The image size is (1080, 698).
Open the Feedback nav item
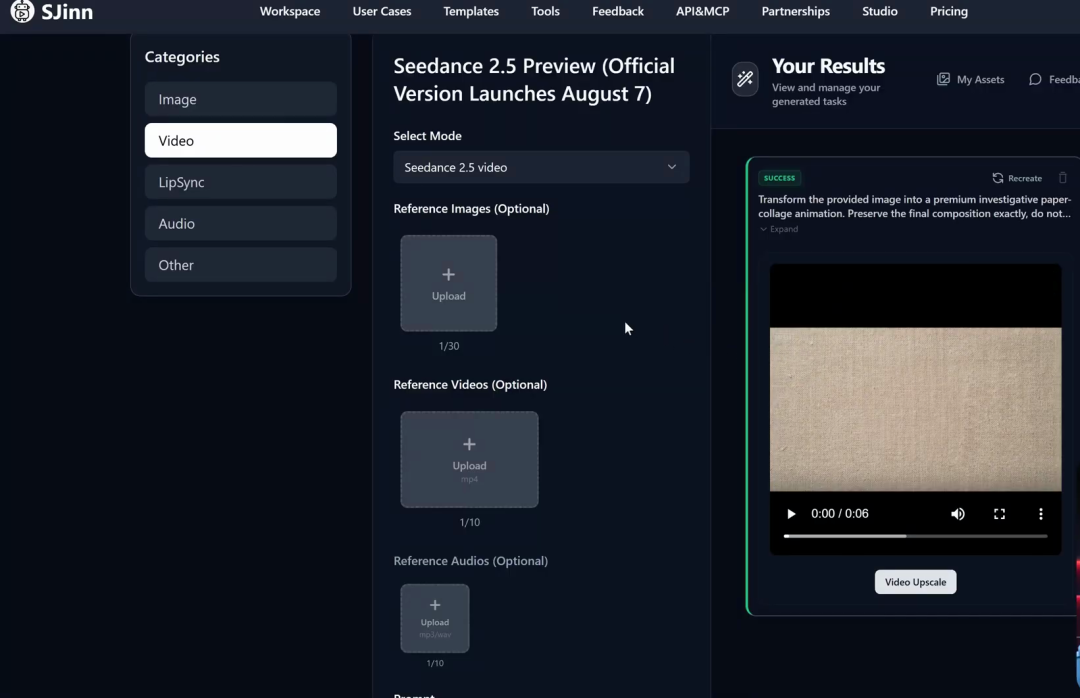[618, 11]
